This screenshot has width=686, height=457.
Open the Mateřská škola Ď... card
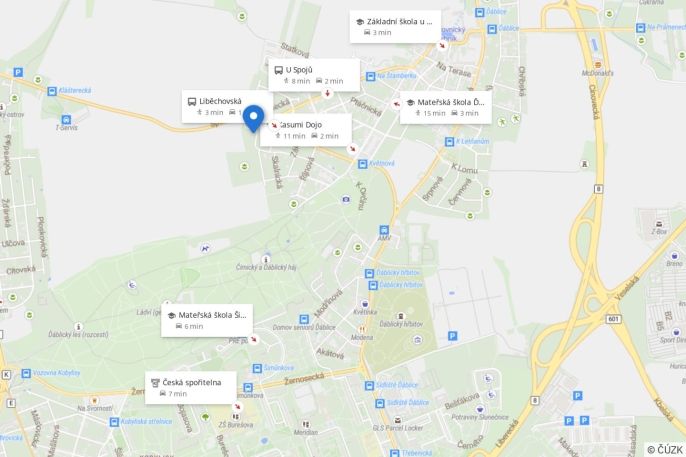[446, 108]
